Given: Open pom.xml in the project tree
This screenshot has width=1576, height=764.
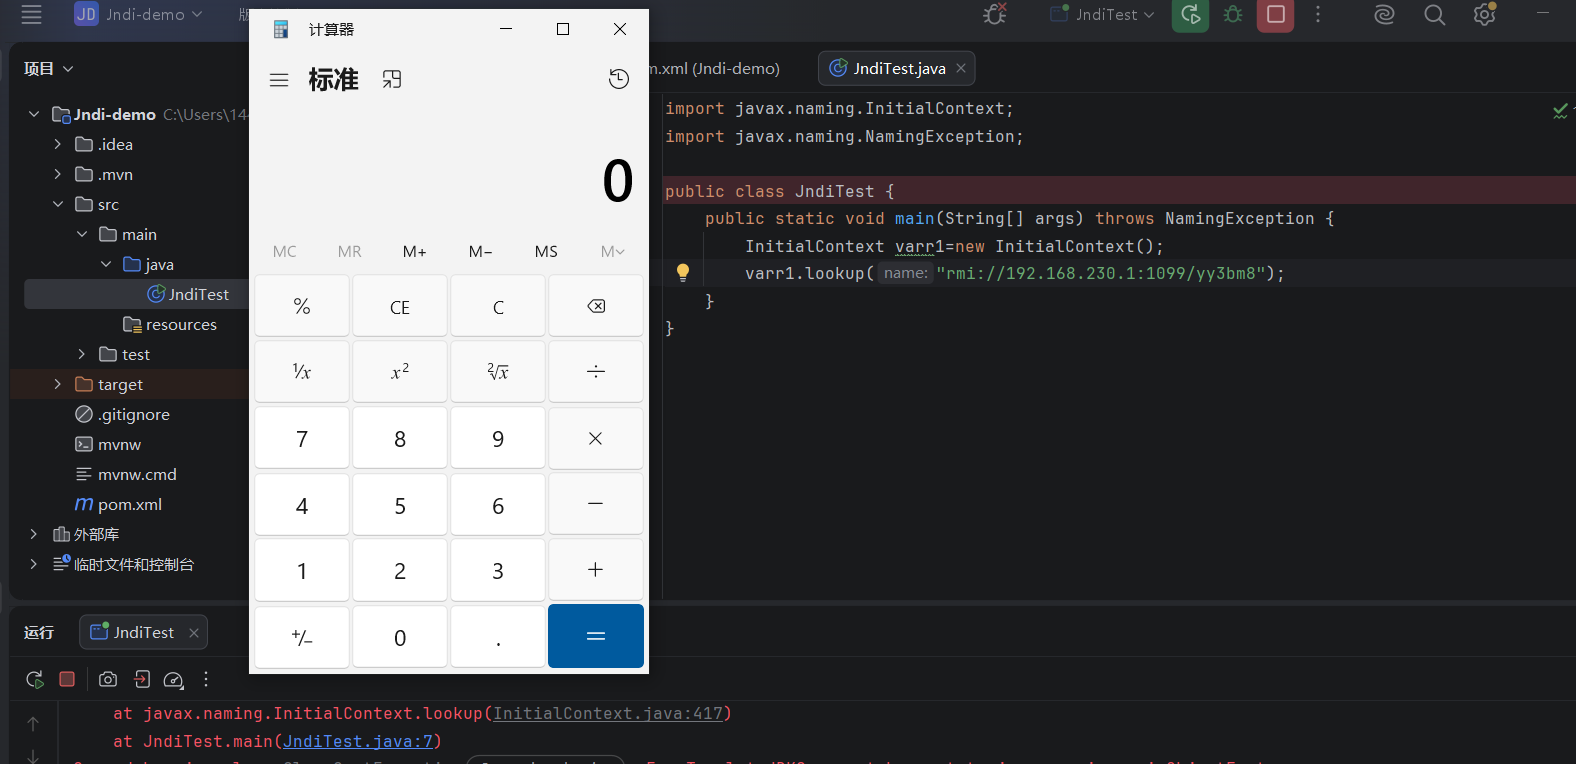Looking at the screenshot, I should pos(119,504).
